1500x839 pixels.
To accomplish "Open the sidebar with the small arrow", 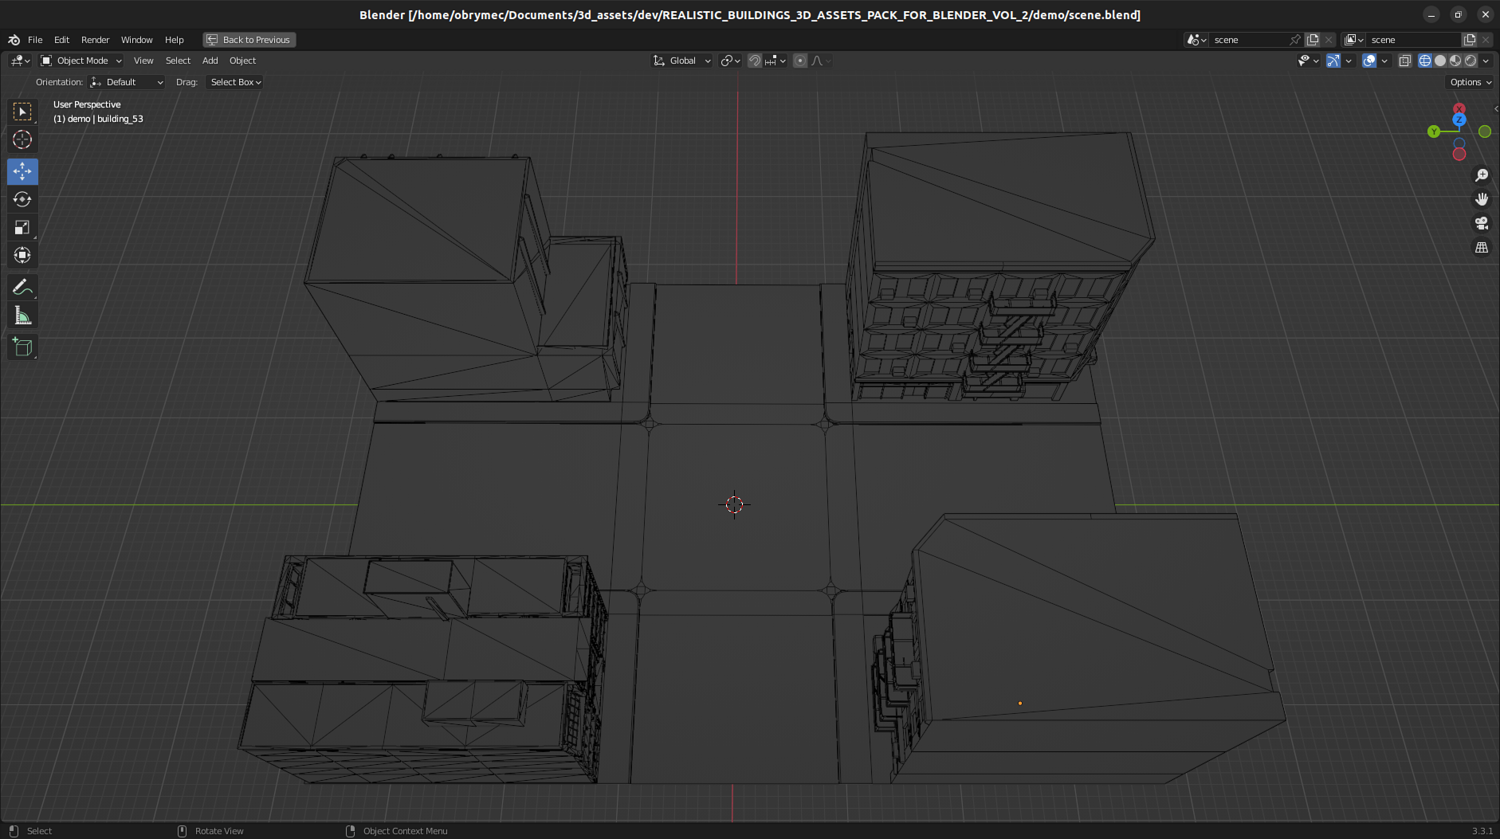I will coord(1495,108).
